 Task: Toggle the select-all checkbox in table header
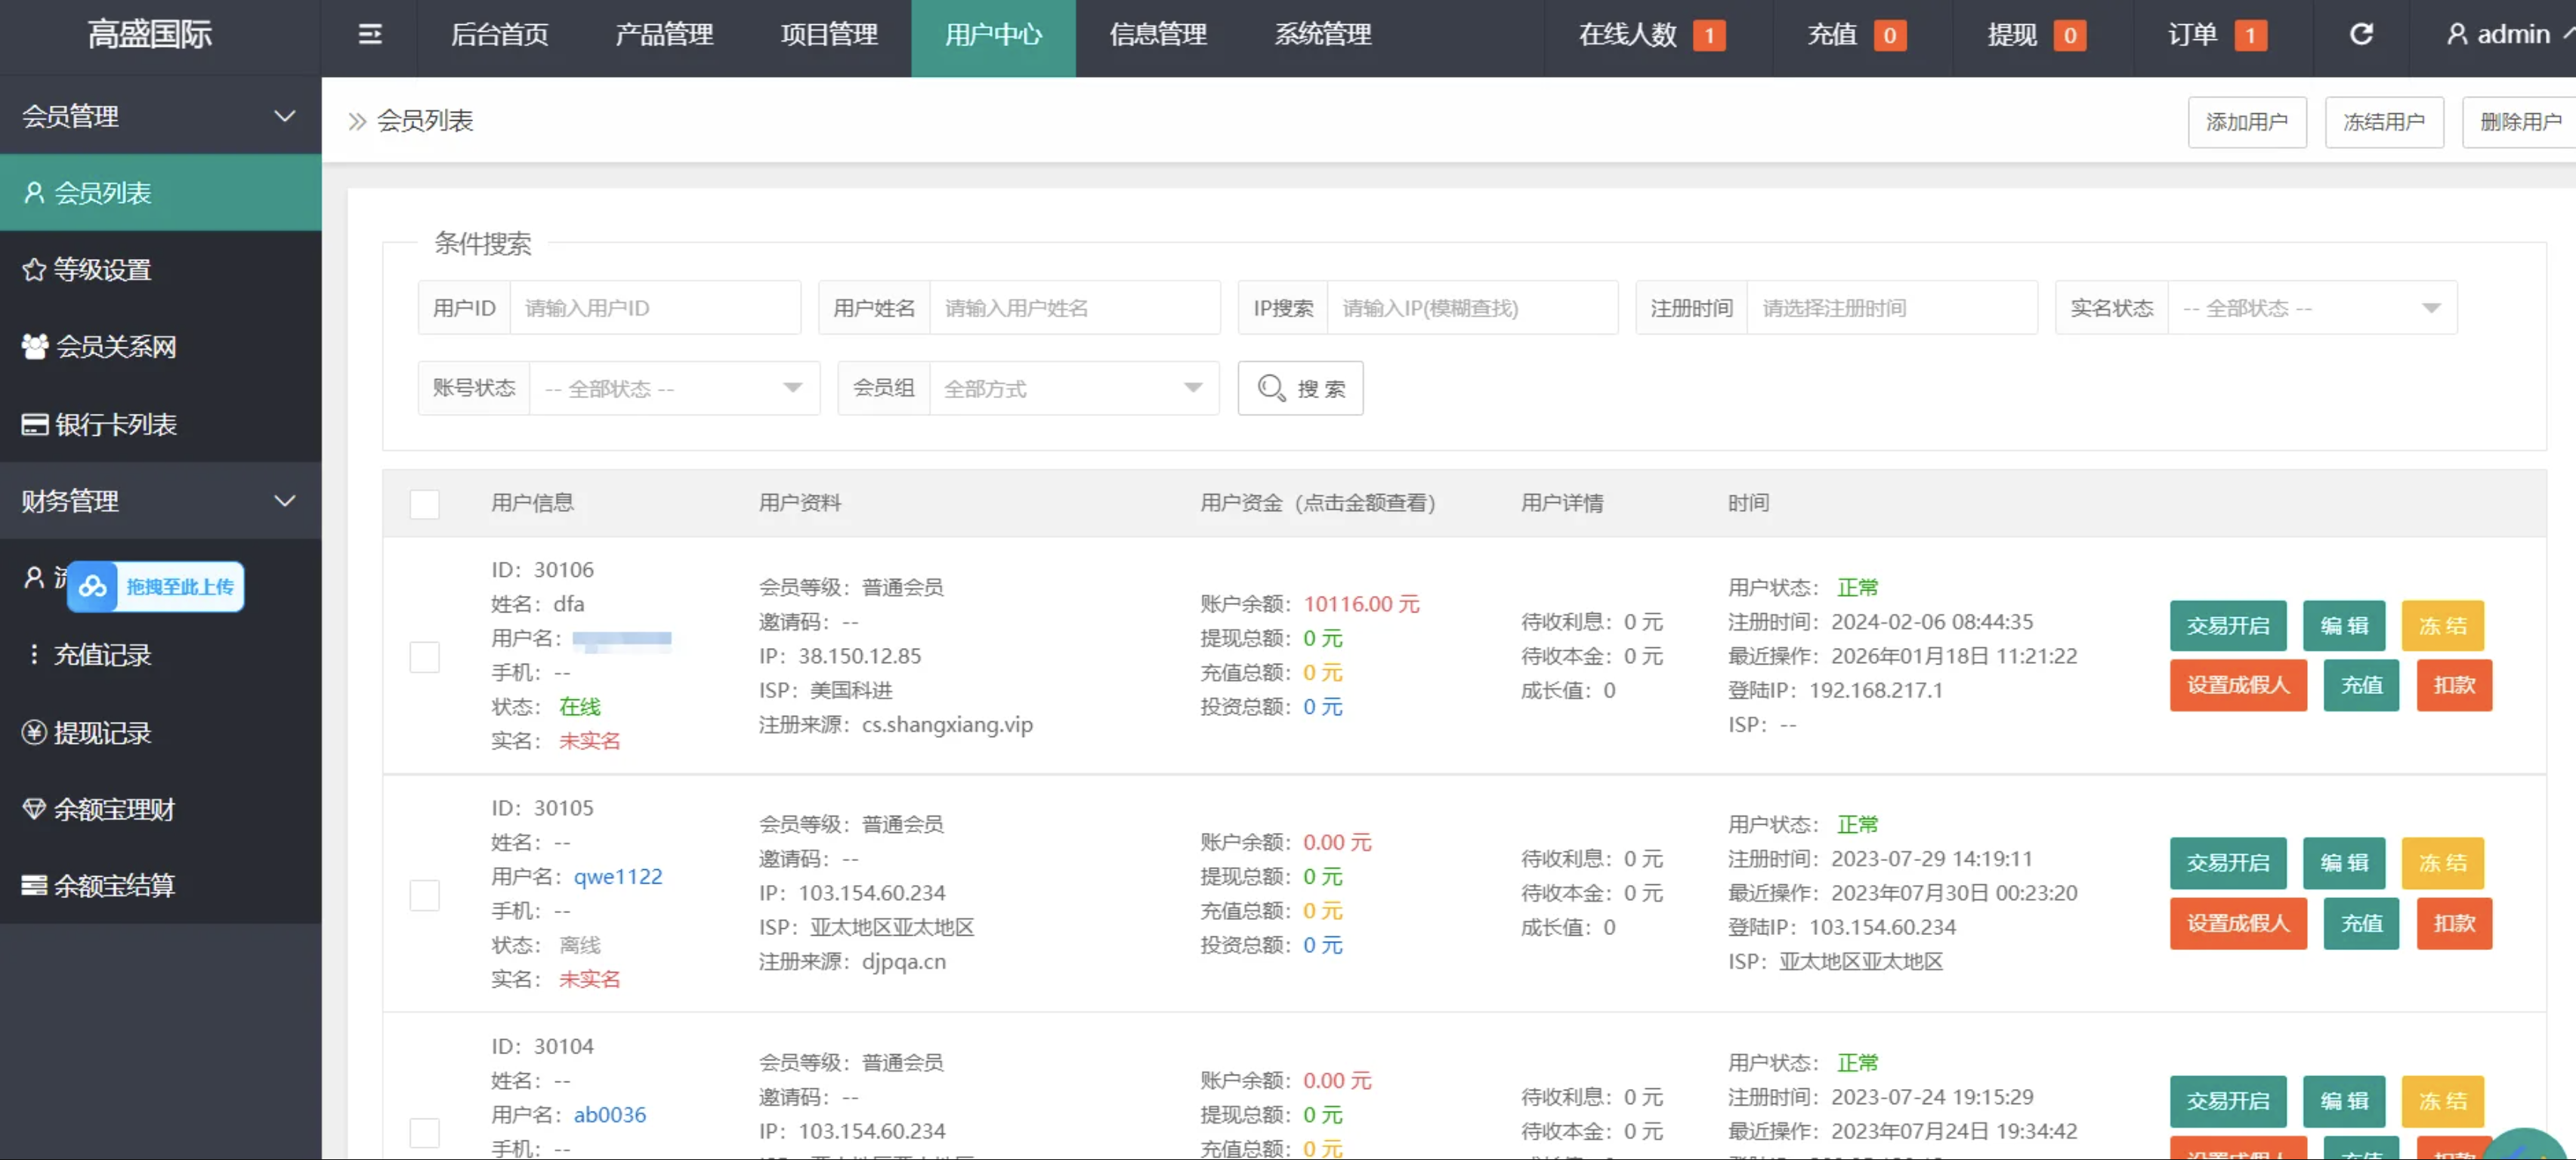tap(425, 504)
